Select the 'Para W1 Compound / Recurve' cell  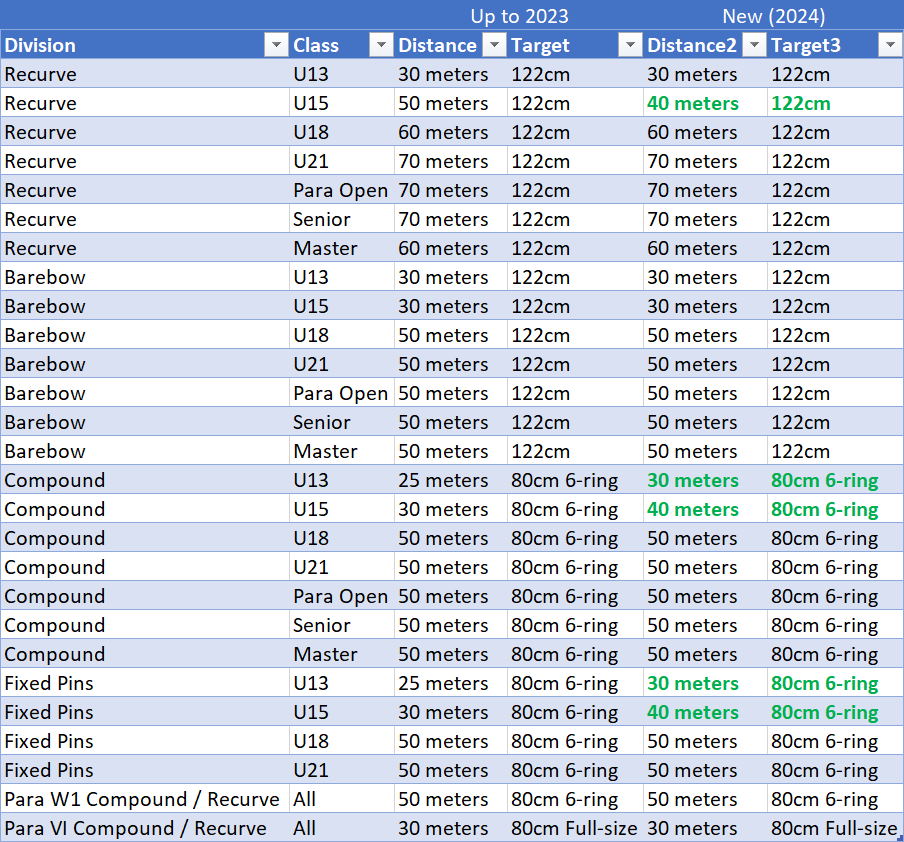142,799
